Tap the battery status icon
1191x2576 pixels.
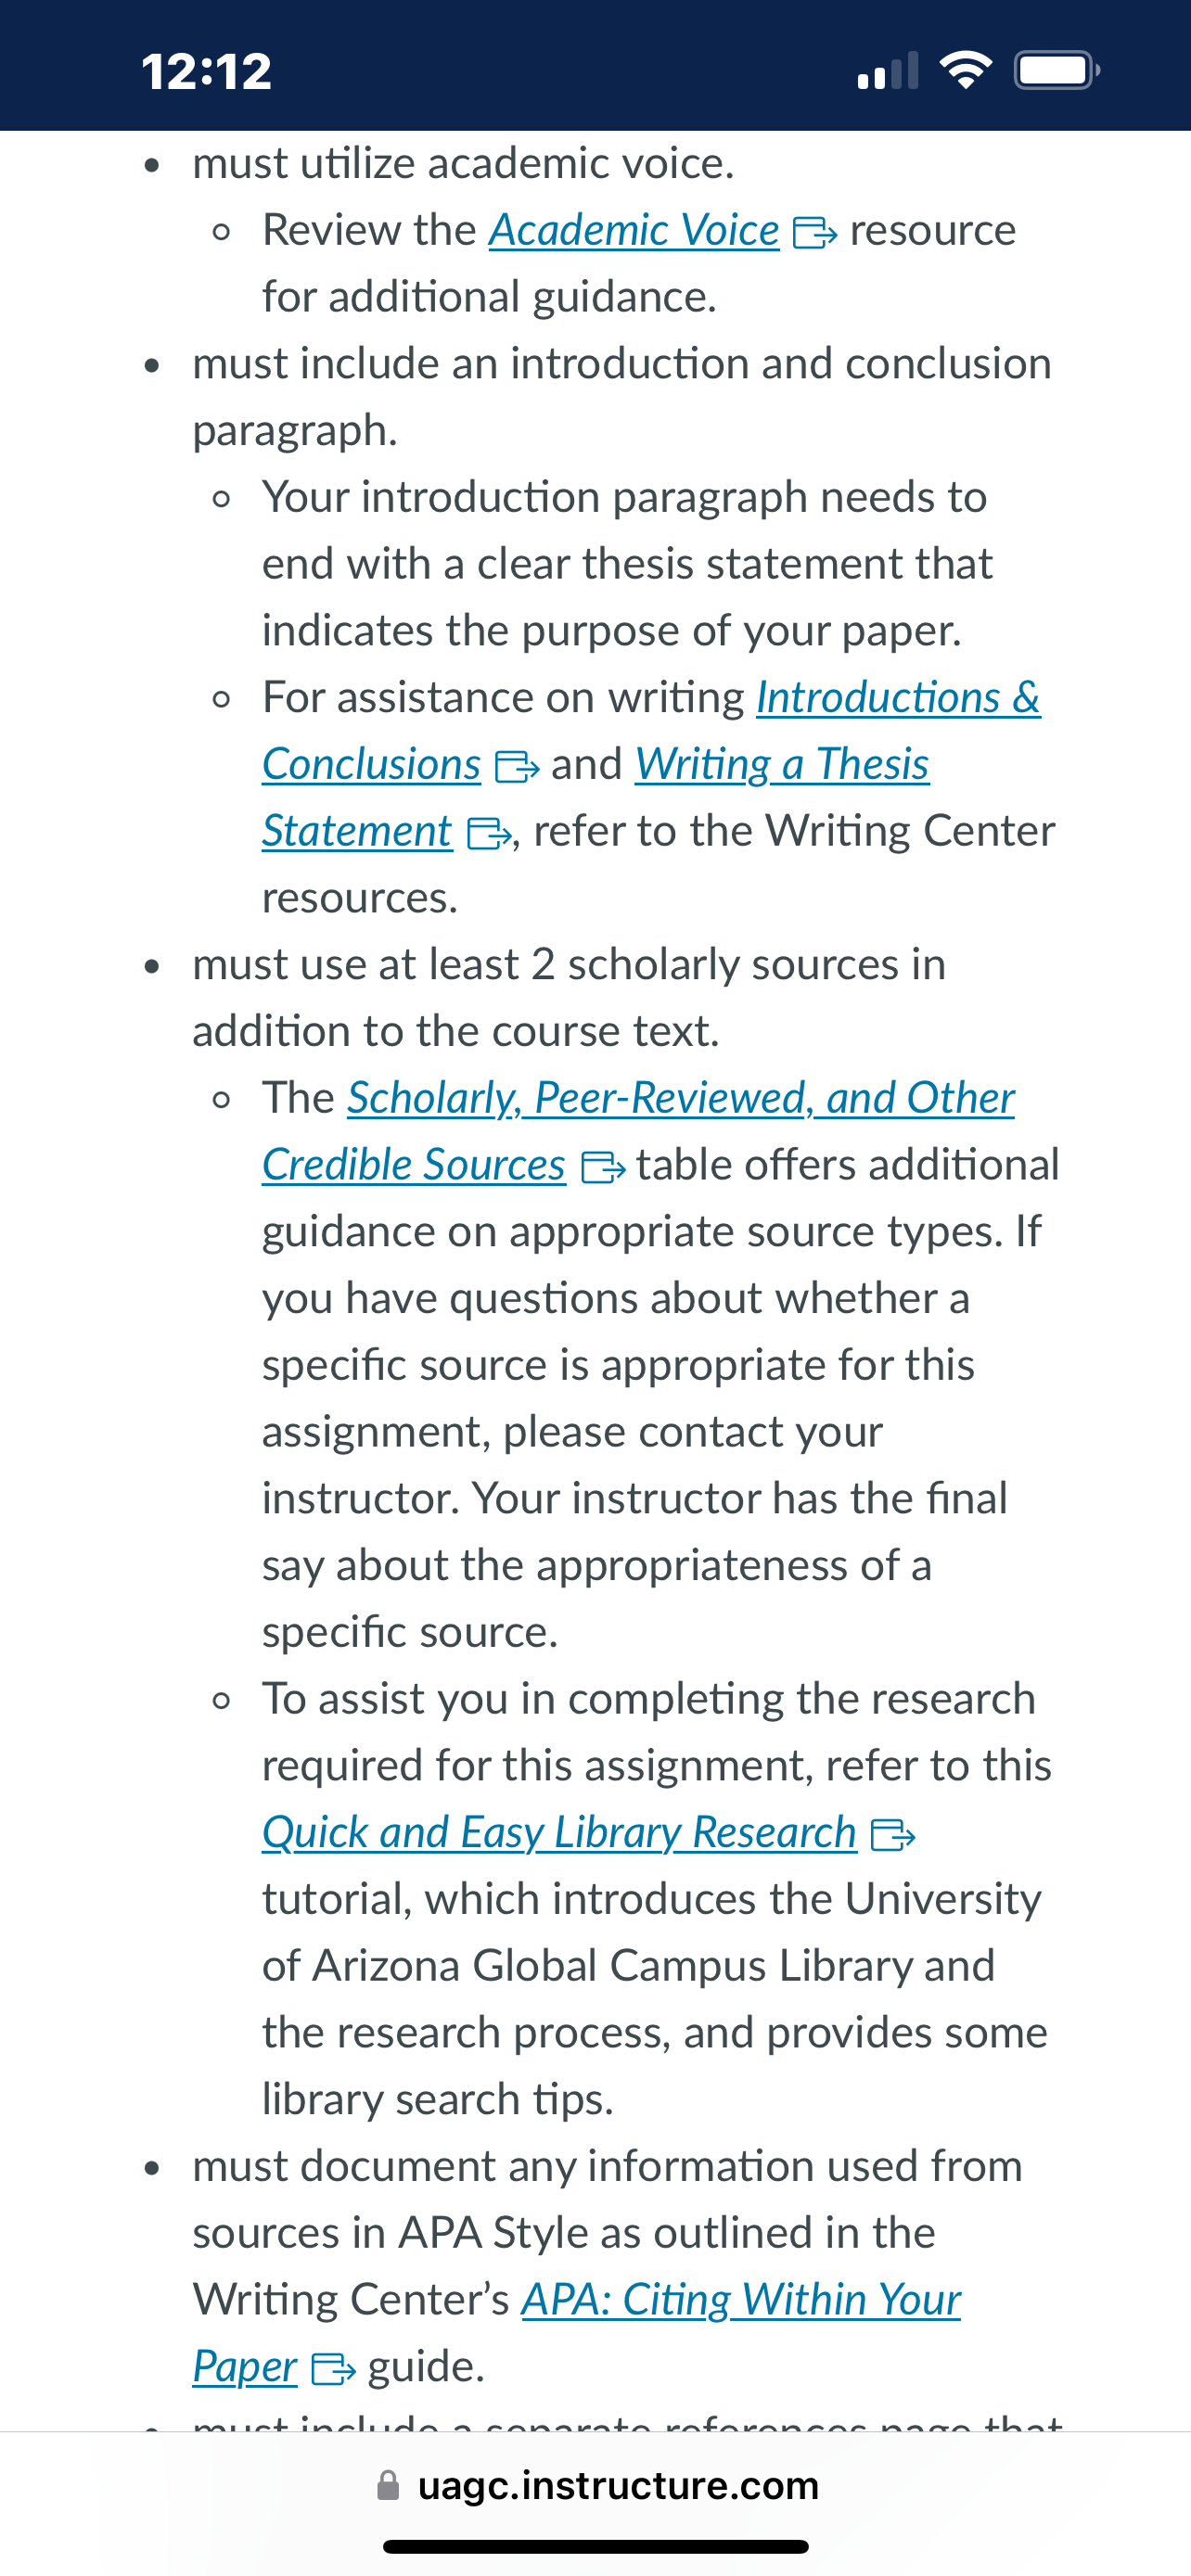coord(1057,70)
